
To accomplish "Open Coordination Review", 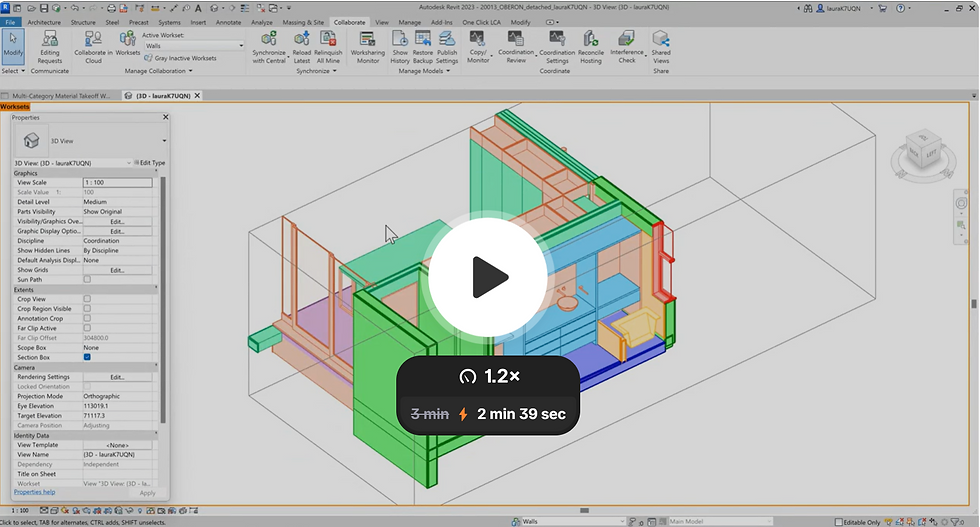I will [x=516, y=48].
